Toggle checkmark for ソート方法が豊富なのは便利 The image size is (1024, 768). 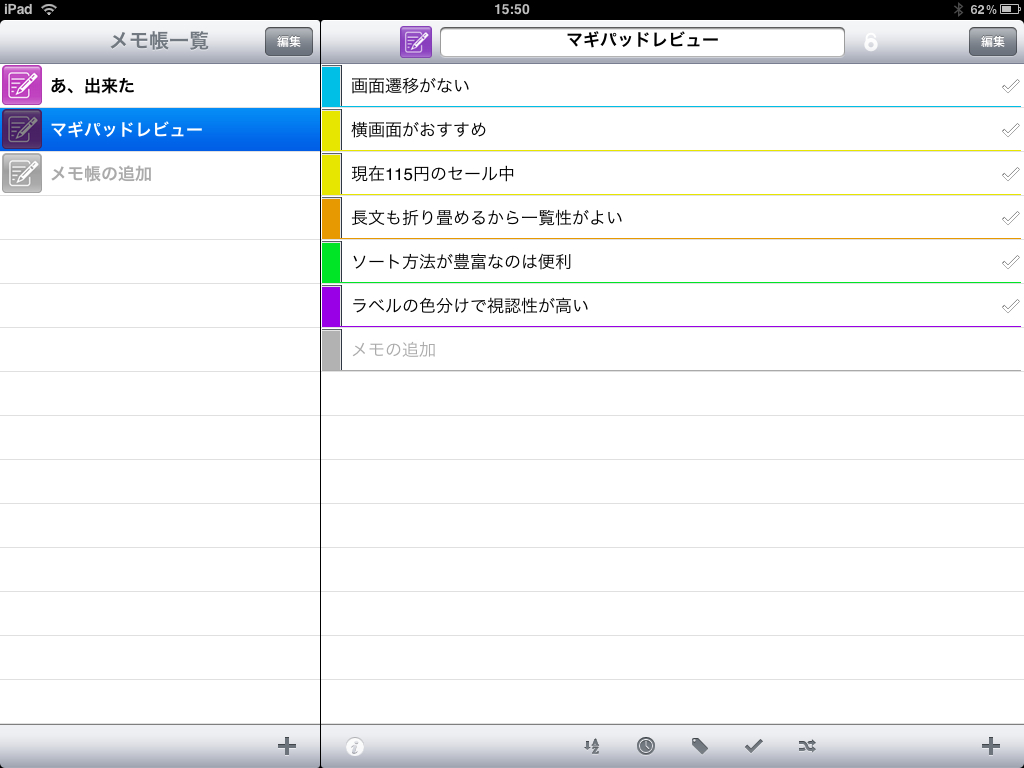click(x=1010, y=262)
